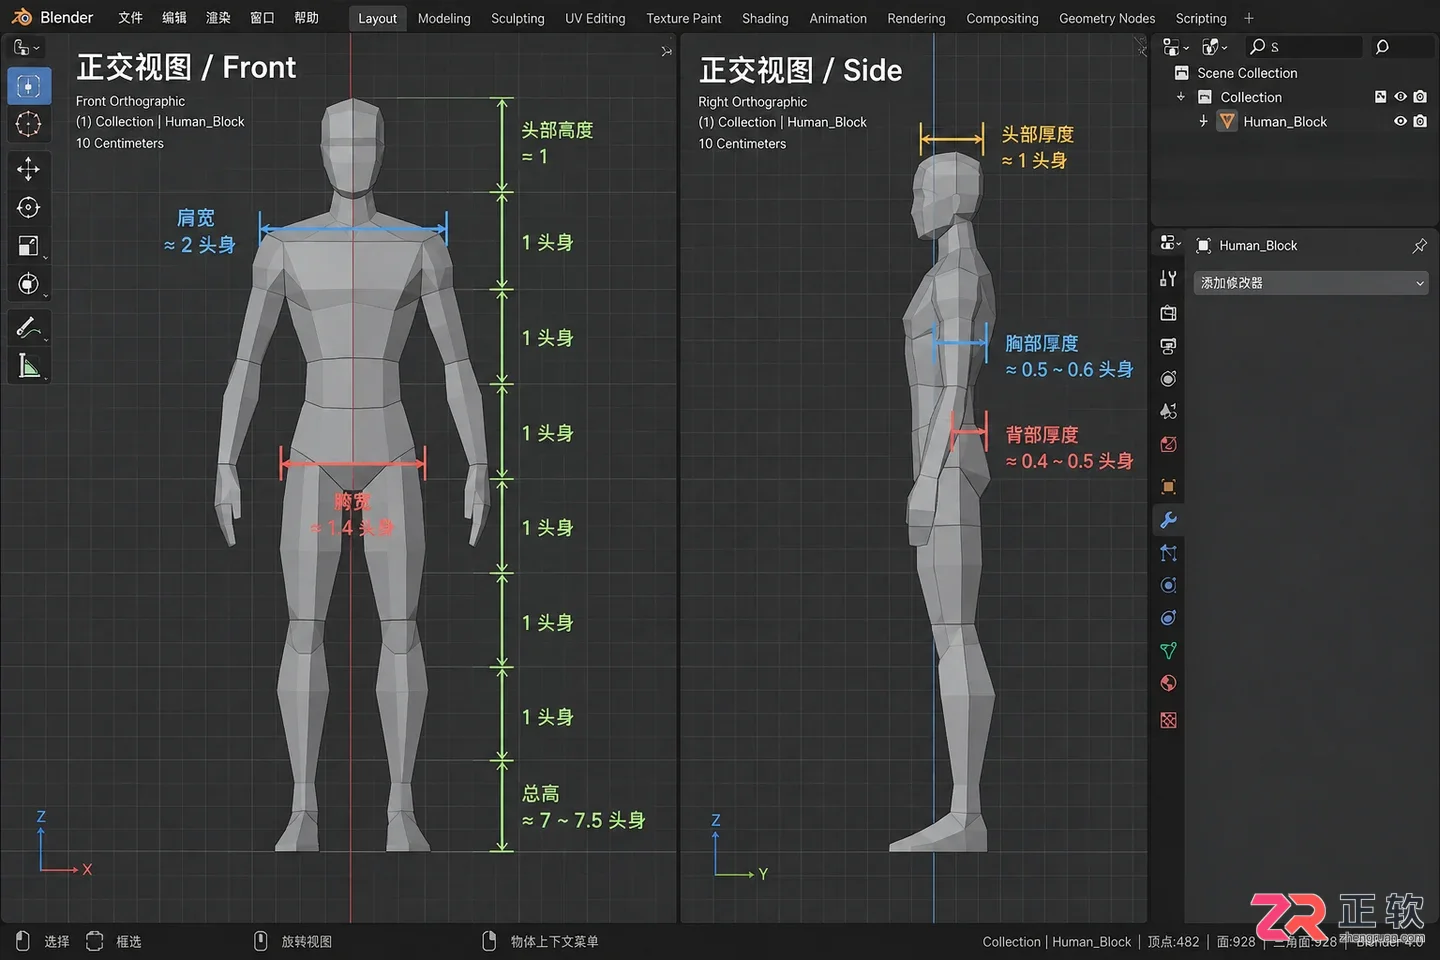Pick the 3D Cursor tool
This screenshot has width=1440, height=960.
point(29,124)
